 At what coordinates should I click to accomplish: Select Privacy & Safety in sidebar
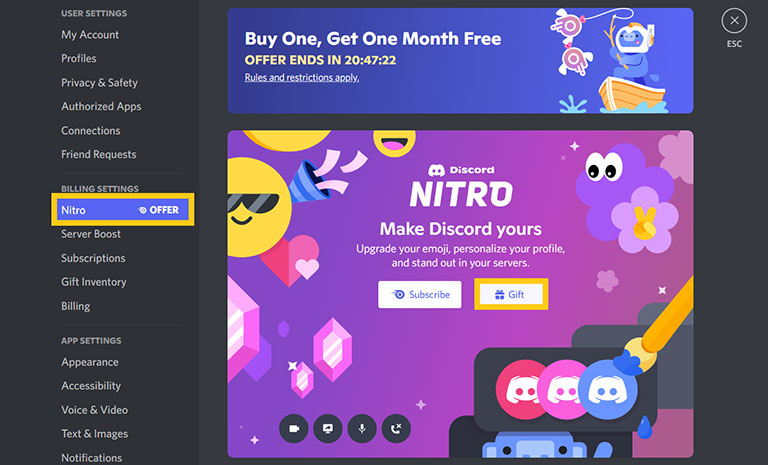[99, 82]
